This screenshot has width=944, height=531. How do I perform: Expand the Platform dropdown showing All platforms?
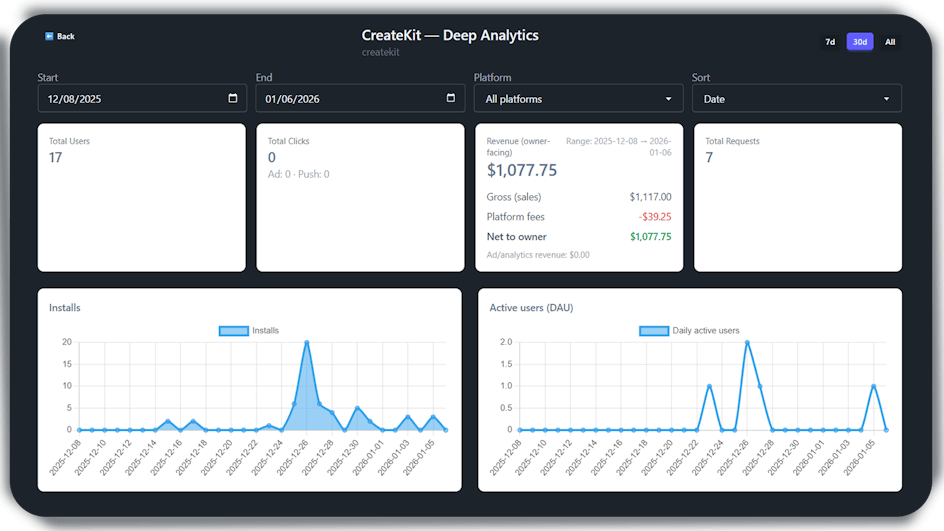coord(578,99)
